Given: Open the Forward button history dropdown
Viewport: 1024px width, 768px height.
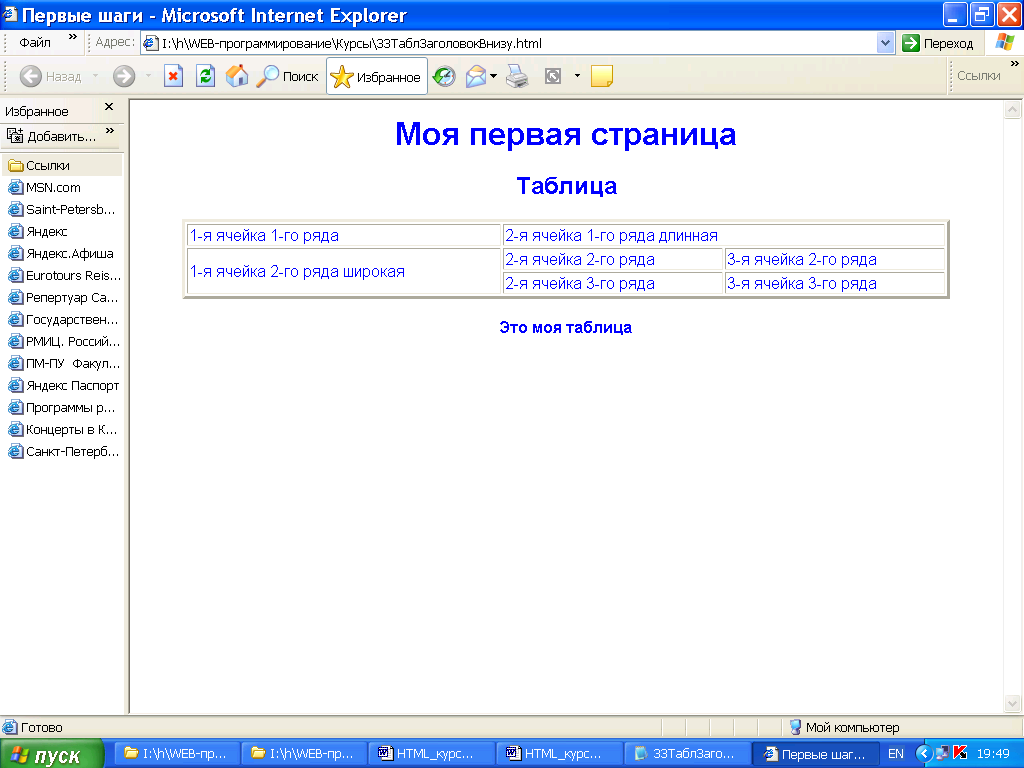Looking at the screenshot, I should tap(148, 76).
